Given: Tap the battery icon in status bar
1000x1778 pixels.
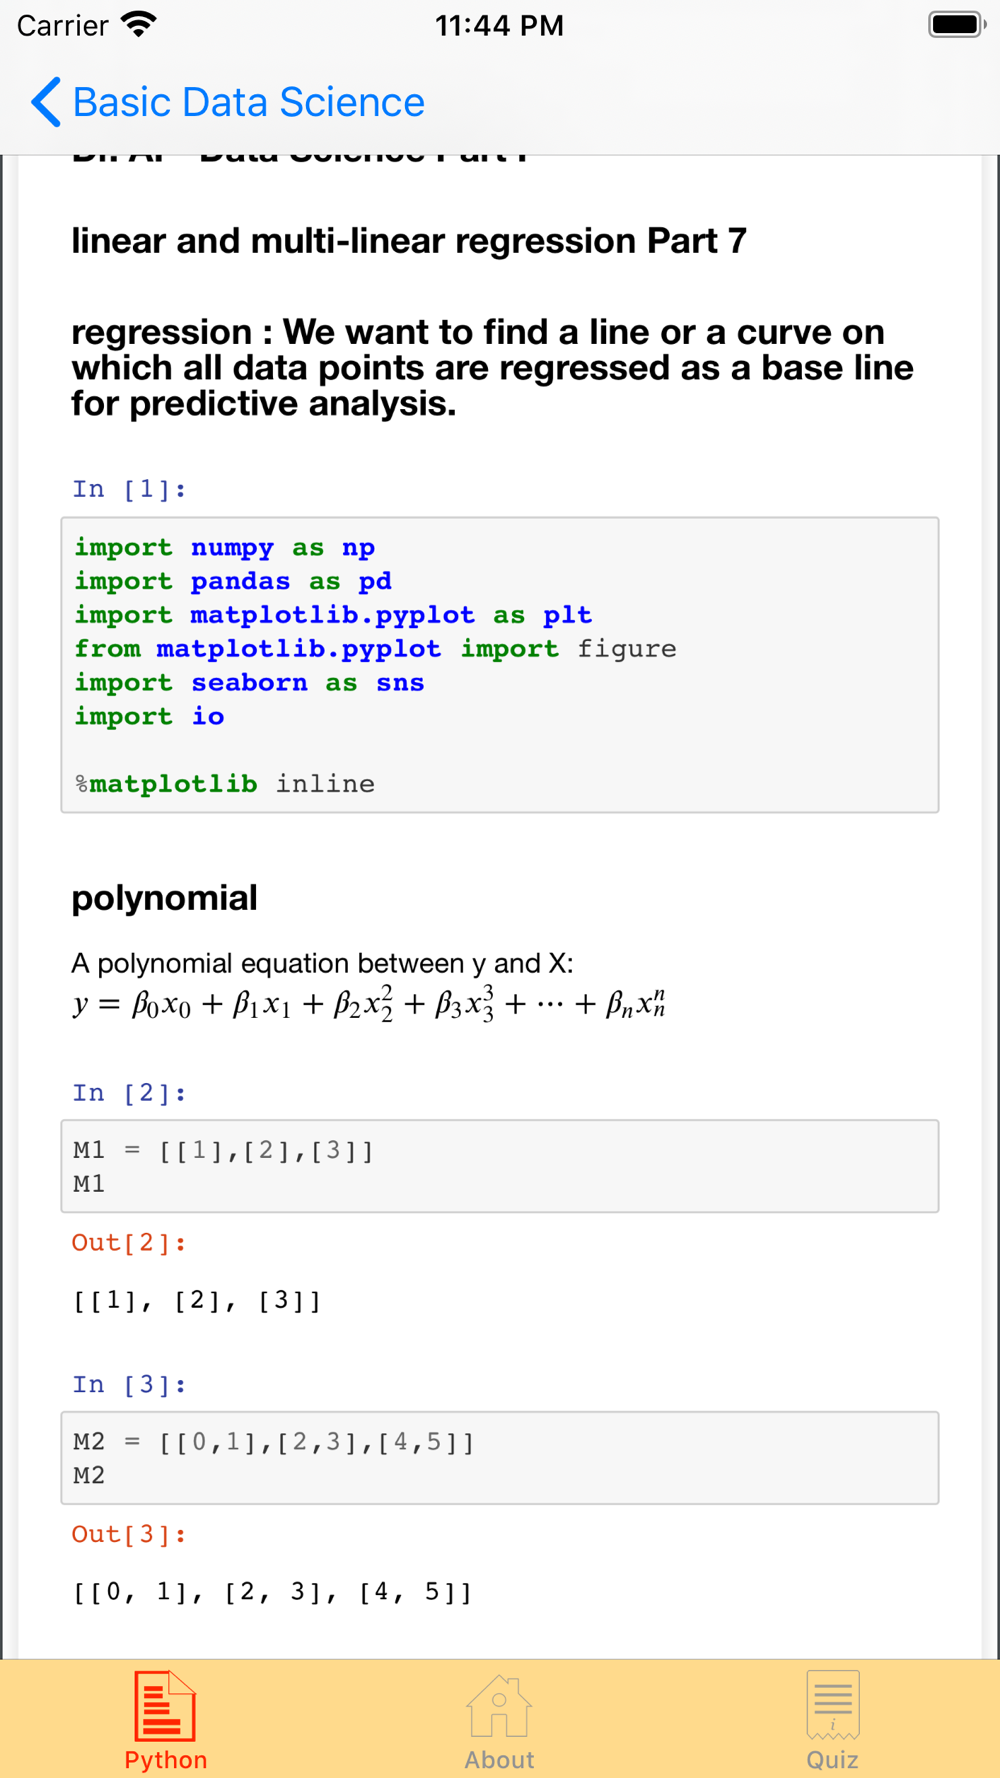Looking at the screenshot, I should 957,25.
